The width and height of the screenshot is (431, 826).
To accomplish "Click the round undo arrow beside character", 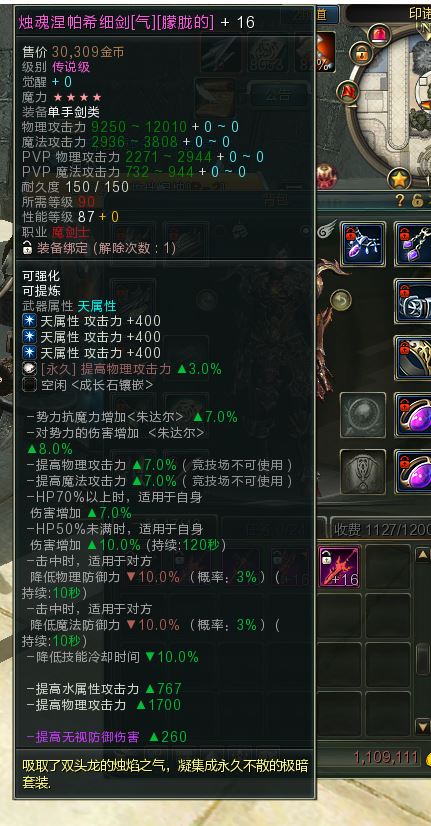I will click(x=341, y=301).
